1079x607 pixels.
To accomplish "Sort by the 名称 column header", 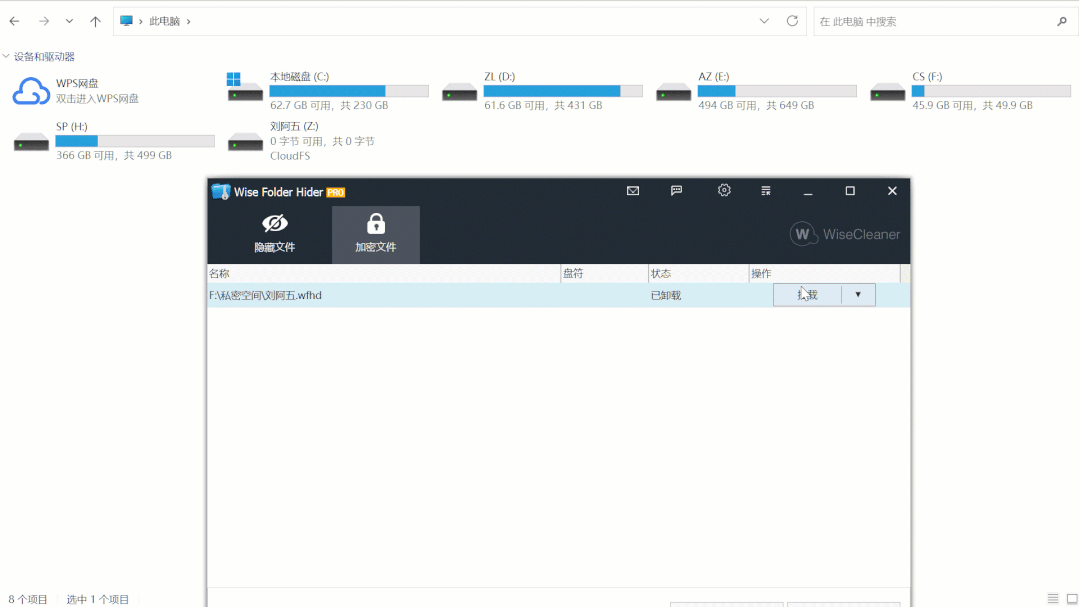I will 384,273.
